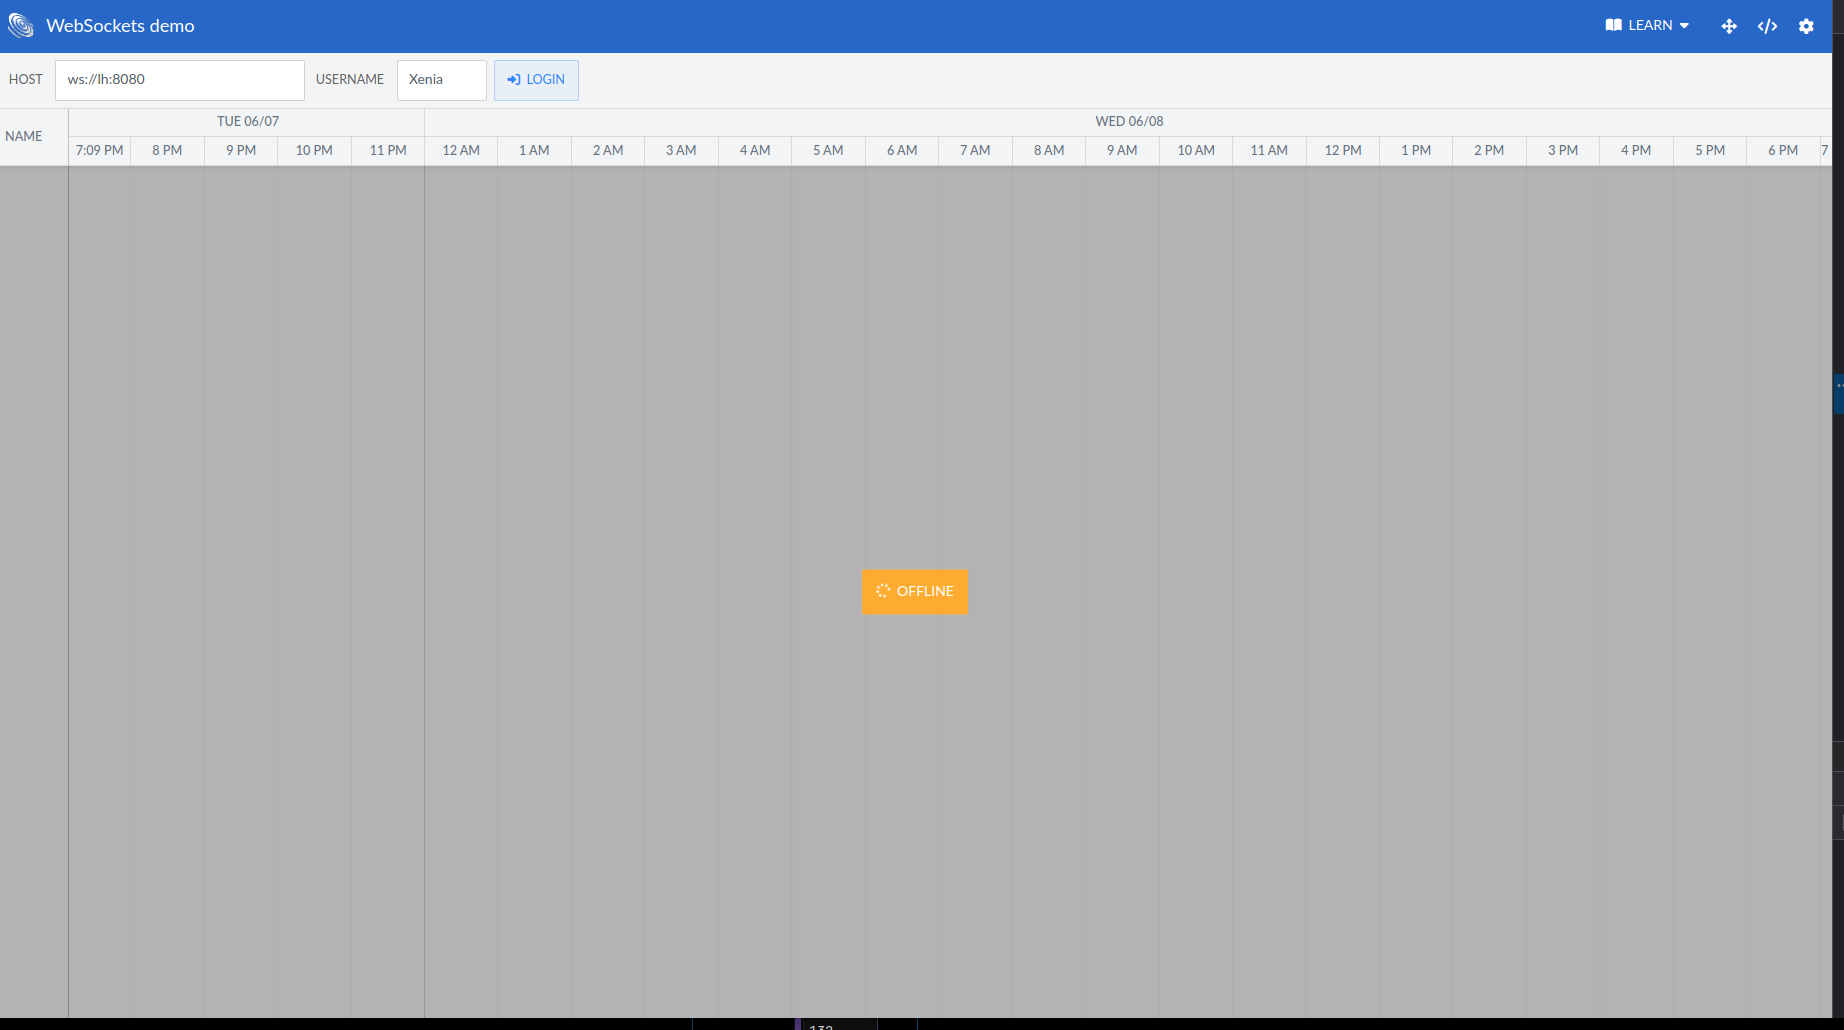Viewport: 1844px width, 1030px height.
Task: Open the LEARN dropdown menu
Action: pos(1647,25)
